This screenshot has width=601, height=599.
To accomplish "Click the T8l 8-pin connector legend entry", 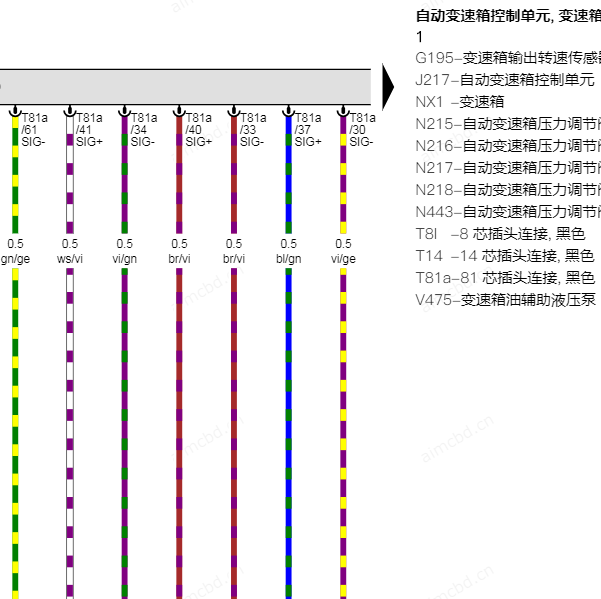I will tap(500, 233).
